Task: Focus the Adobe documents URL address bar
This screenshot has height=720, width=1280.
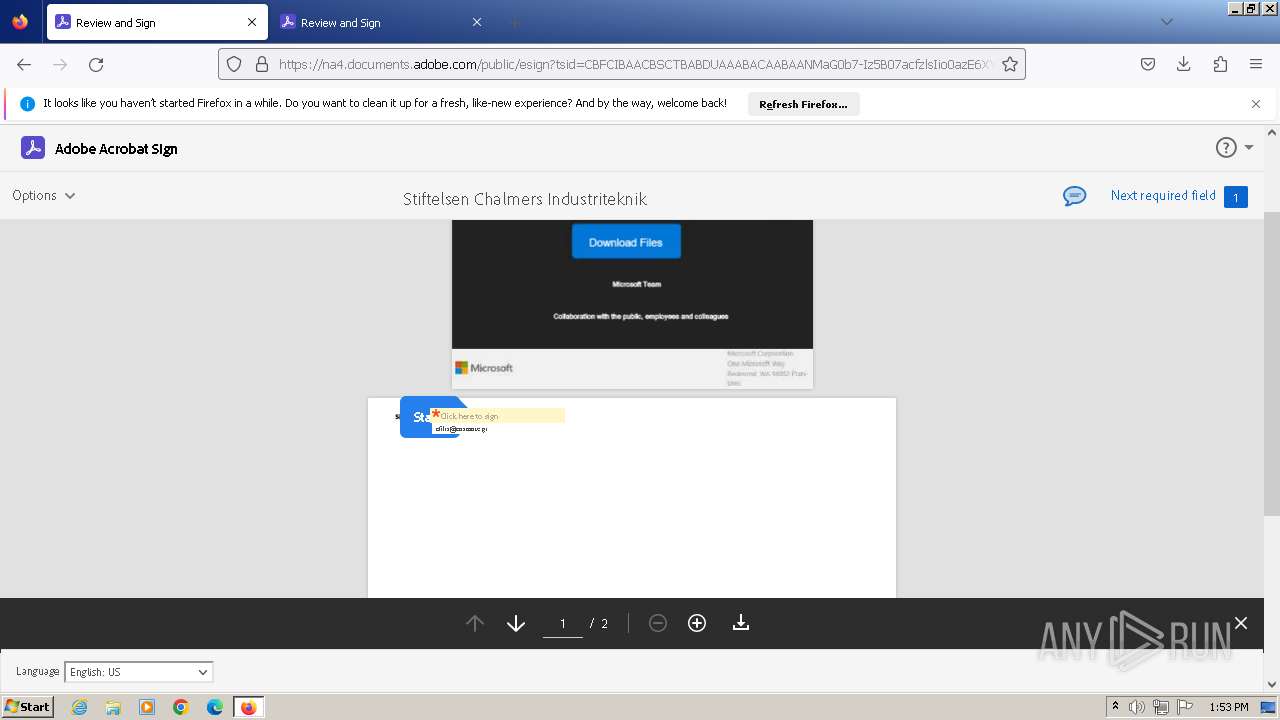Action: click(x=635, y=64)
